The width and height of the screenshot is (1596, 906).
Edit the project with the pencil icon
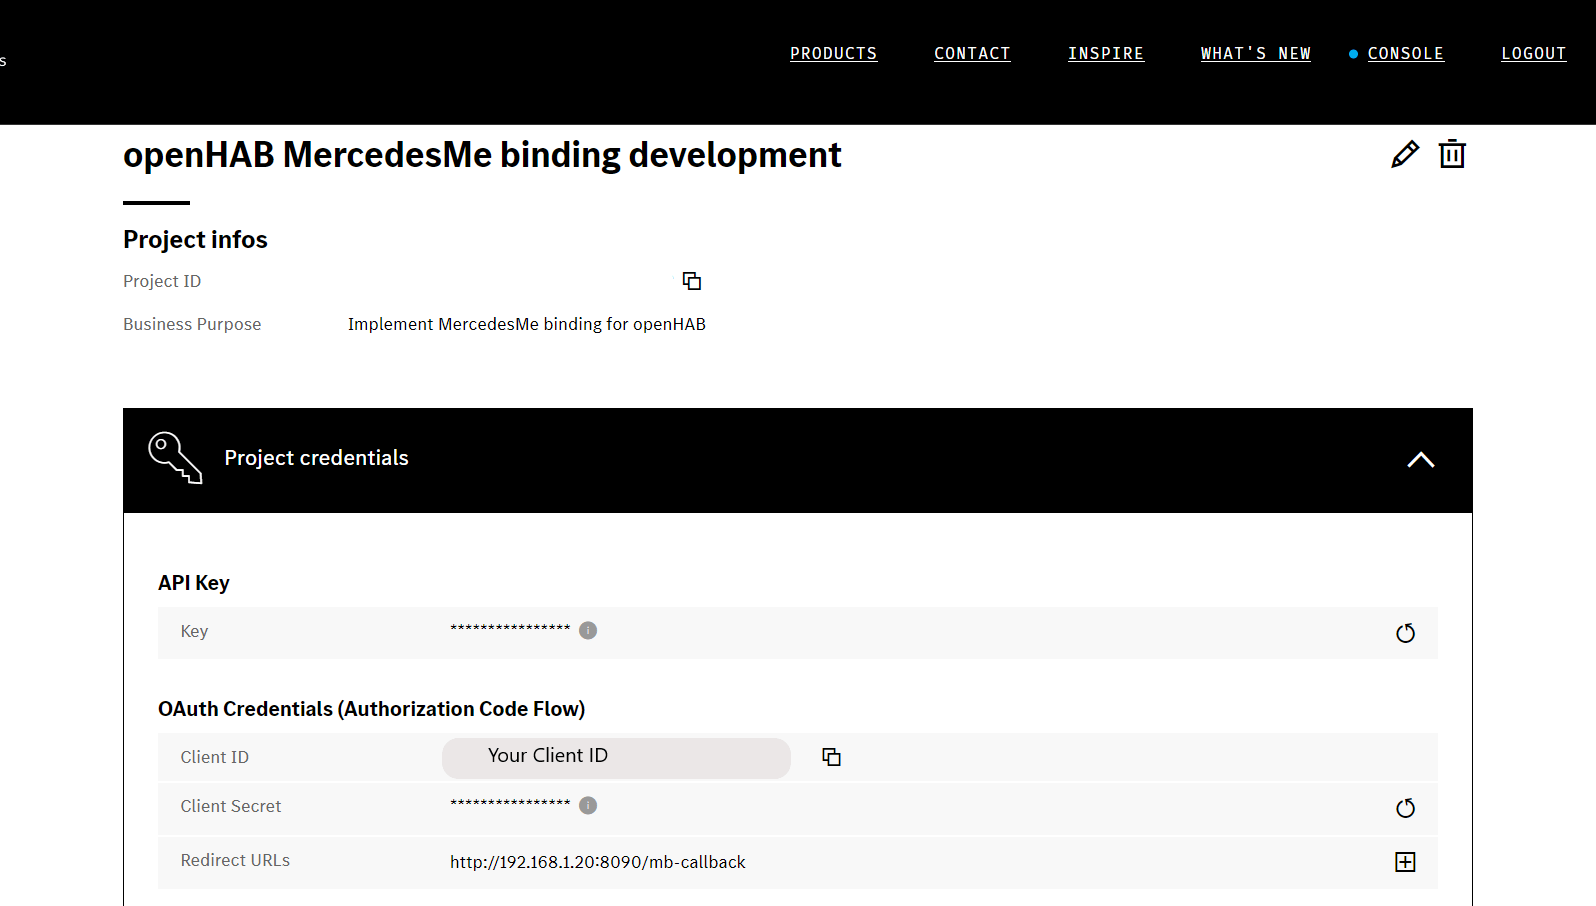[1404, 155]
